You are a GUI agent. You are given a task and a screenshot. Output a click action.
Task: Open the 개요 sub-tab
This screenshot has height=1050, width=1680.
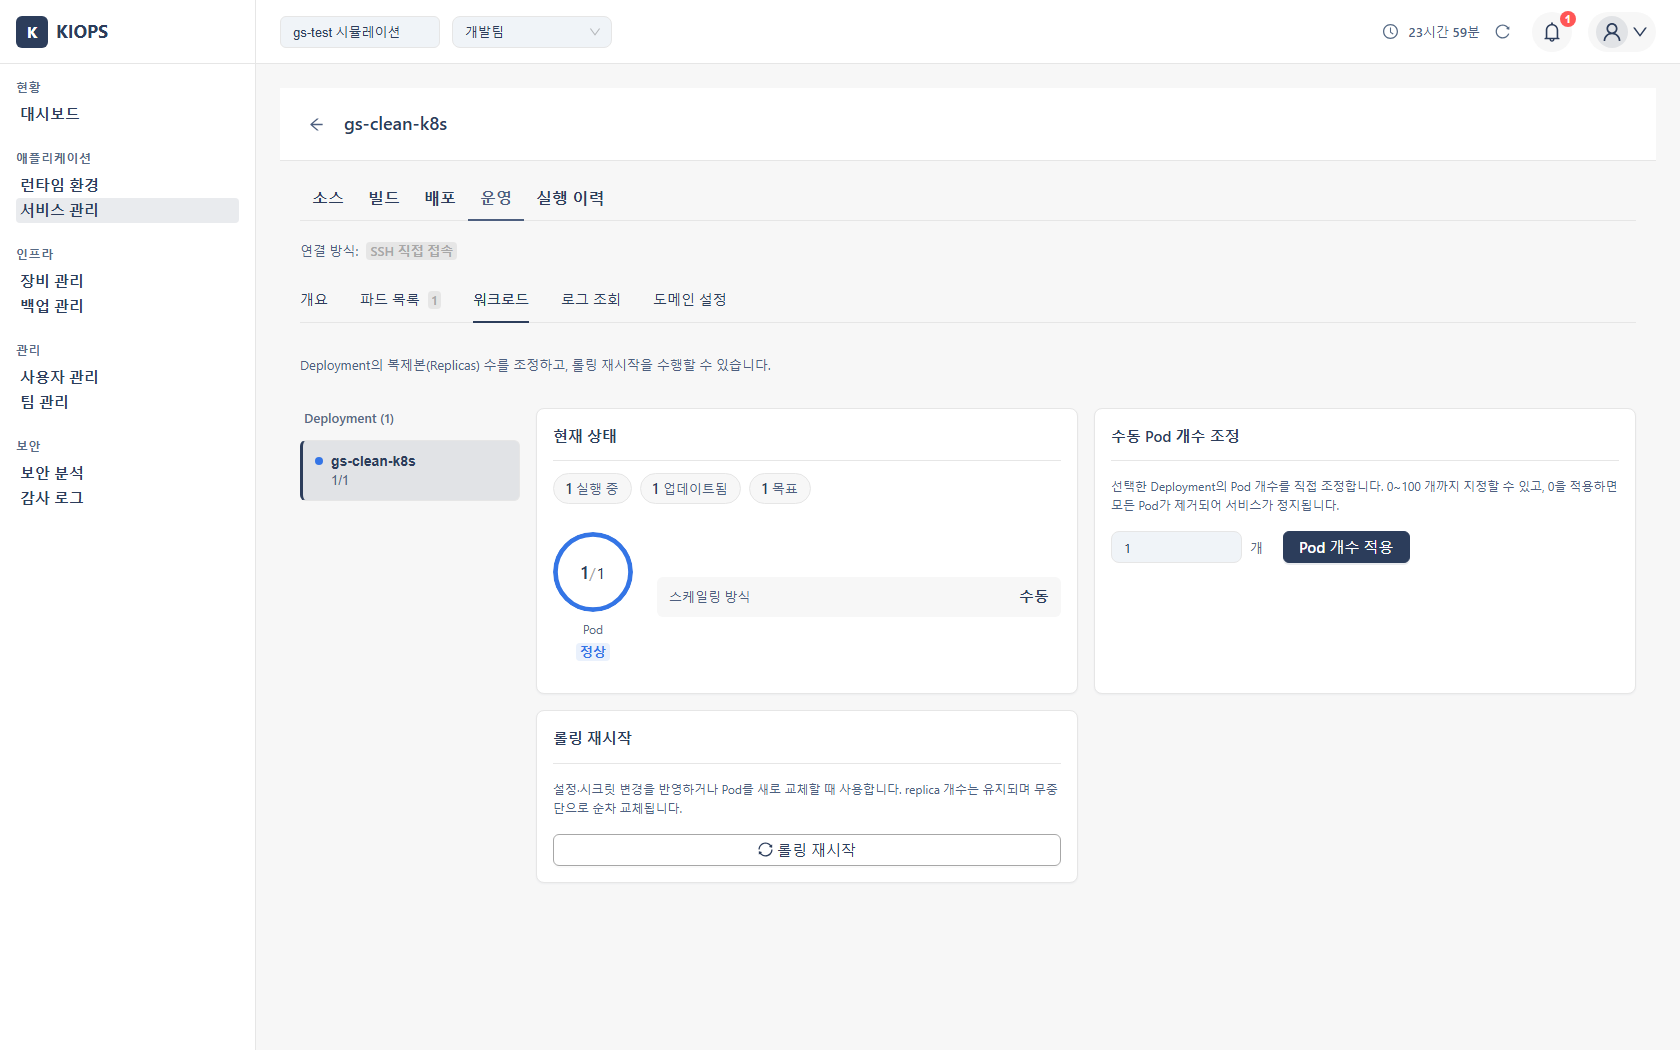click(x=314, y=299)
